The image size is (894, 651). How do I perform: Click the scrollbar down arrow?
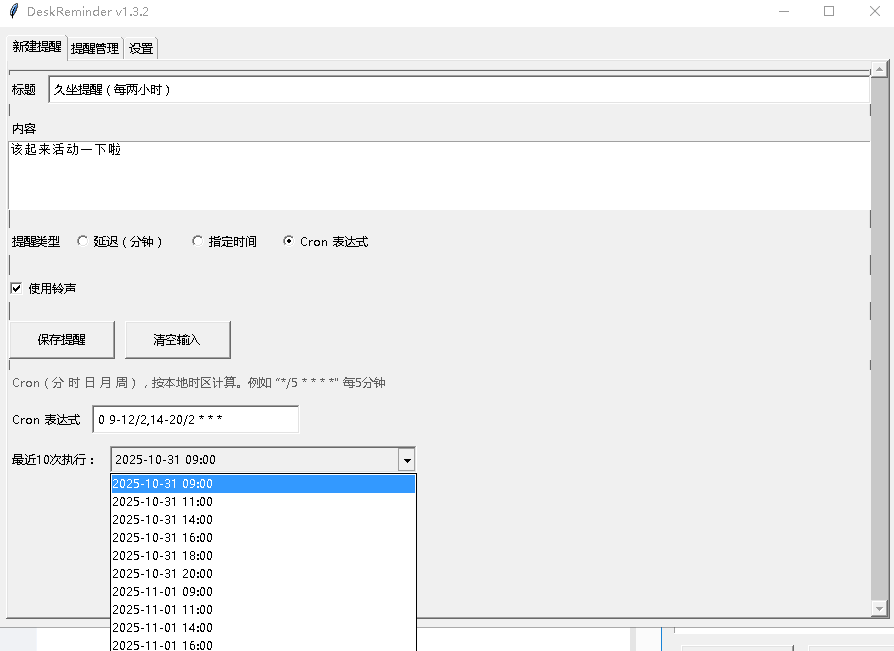coord(879,608)
